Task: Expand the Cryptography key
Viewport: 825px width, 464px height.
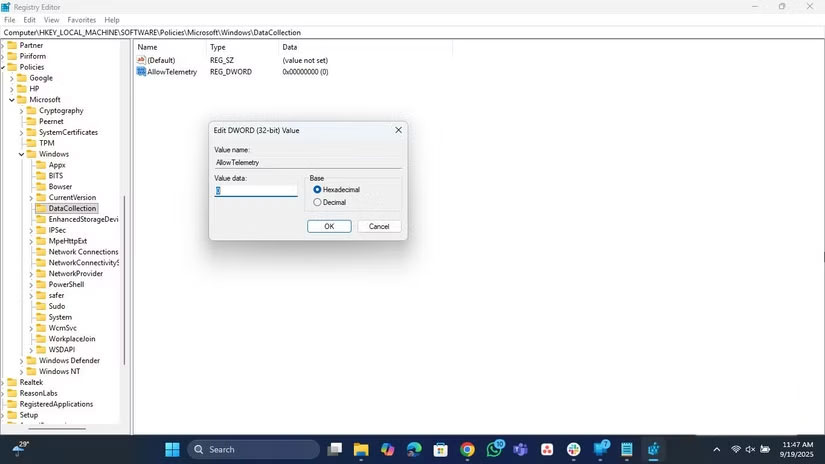Action: click(22, 111)
